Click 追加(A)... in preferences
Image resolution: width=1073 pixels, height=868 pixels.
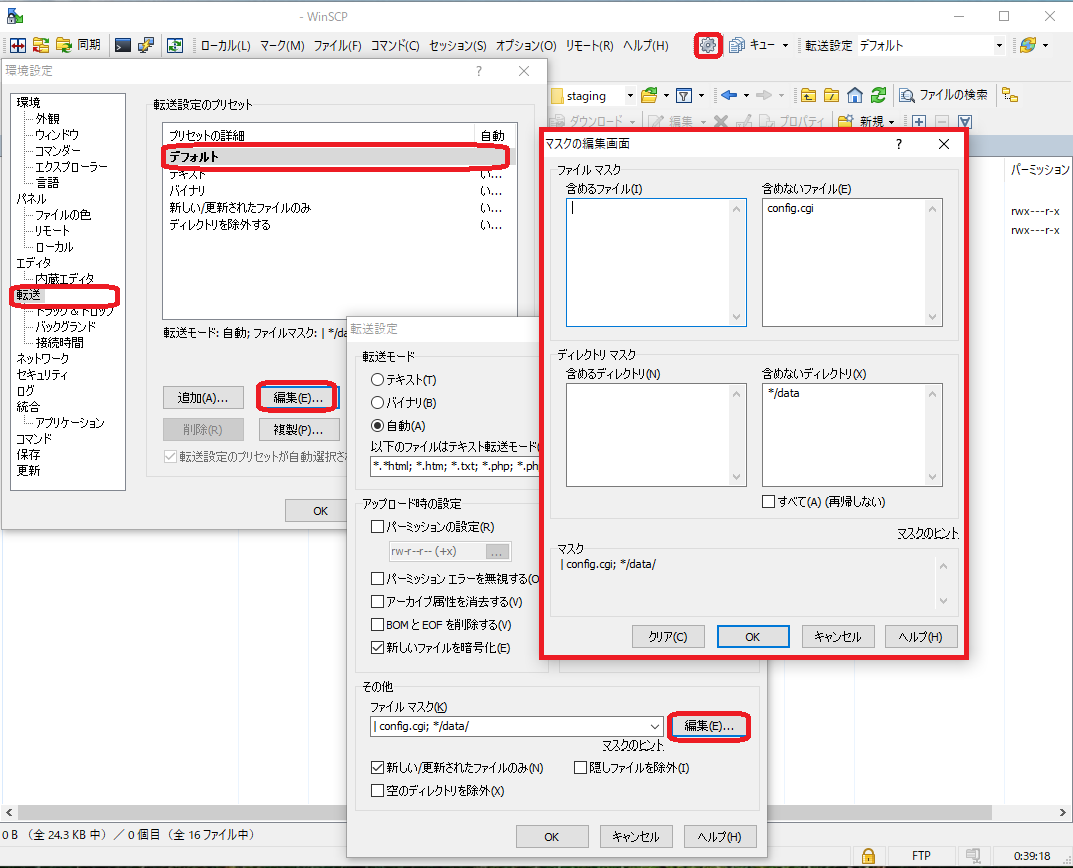203,398
